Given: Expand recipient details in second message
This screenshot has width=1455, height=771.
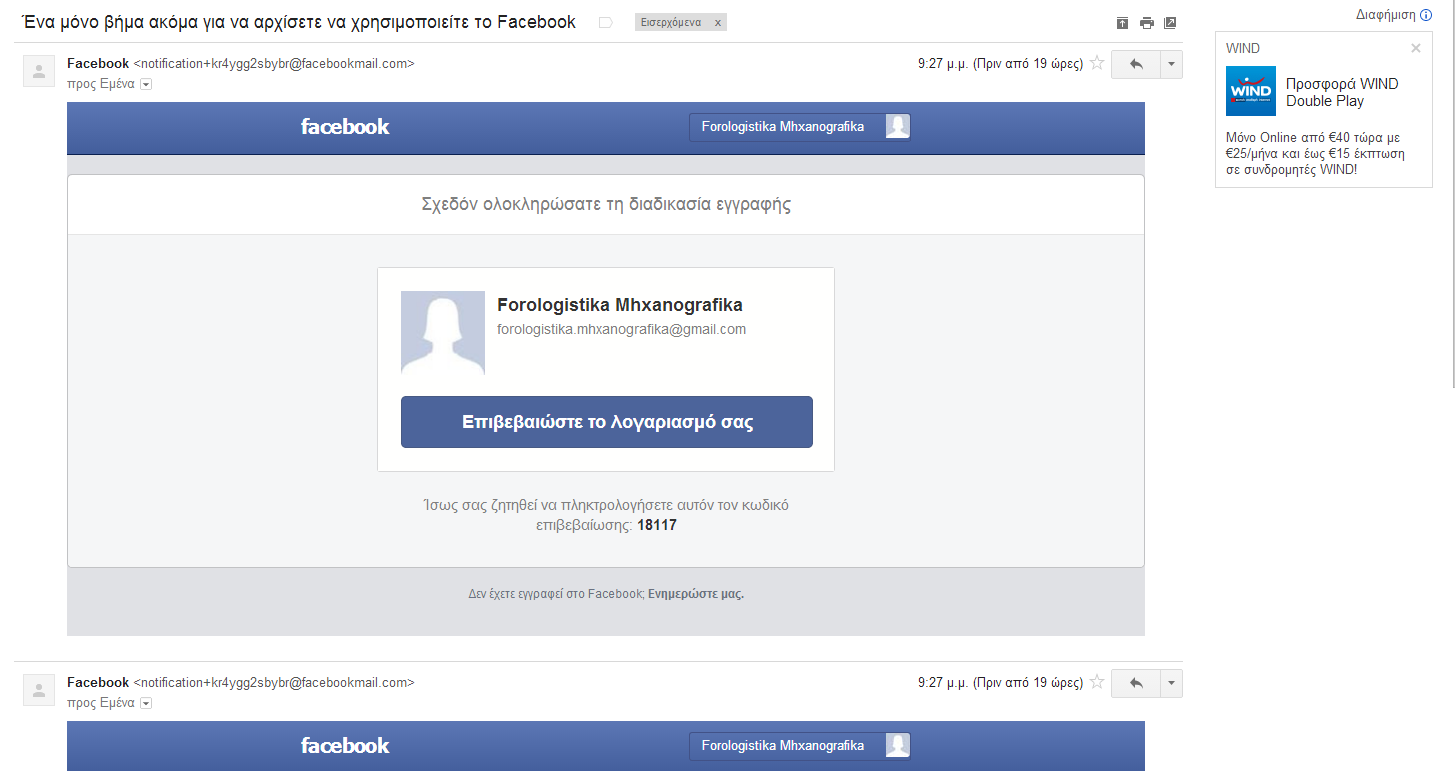Looking at the screenshot, I should pyautogui.click(x=146, y=704).
